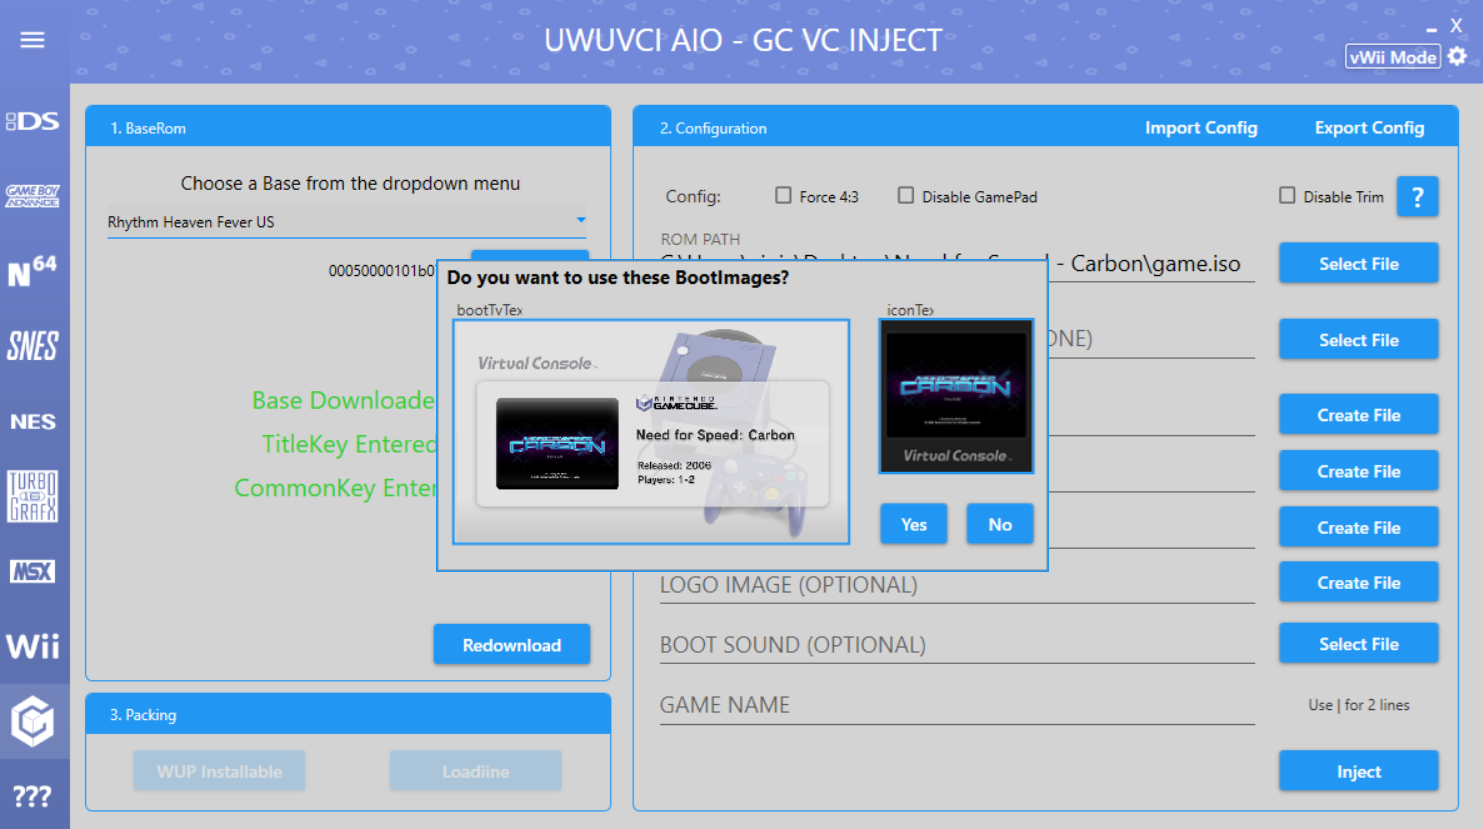Open the SNES injector

33,346
